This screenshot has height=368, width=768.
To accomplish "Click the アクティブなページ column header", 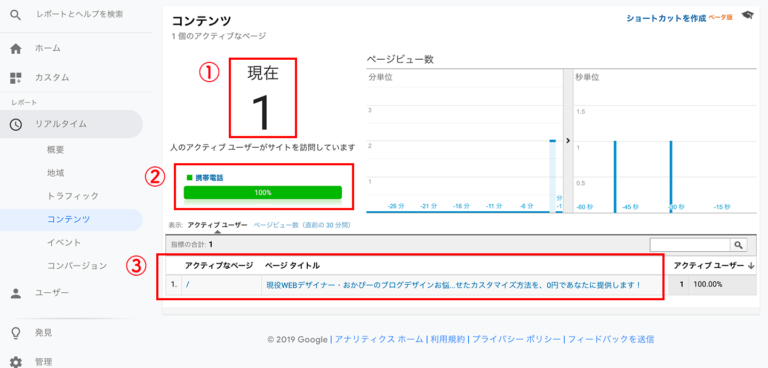I will coord(218,266).
